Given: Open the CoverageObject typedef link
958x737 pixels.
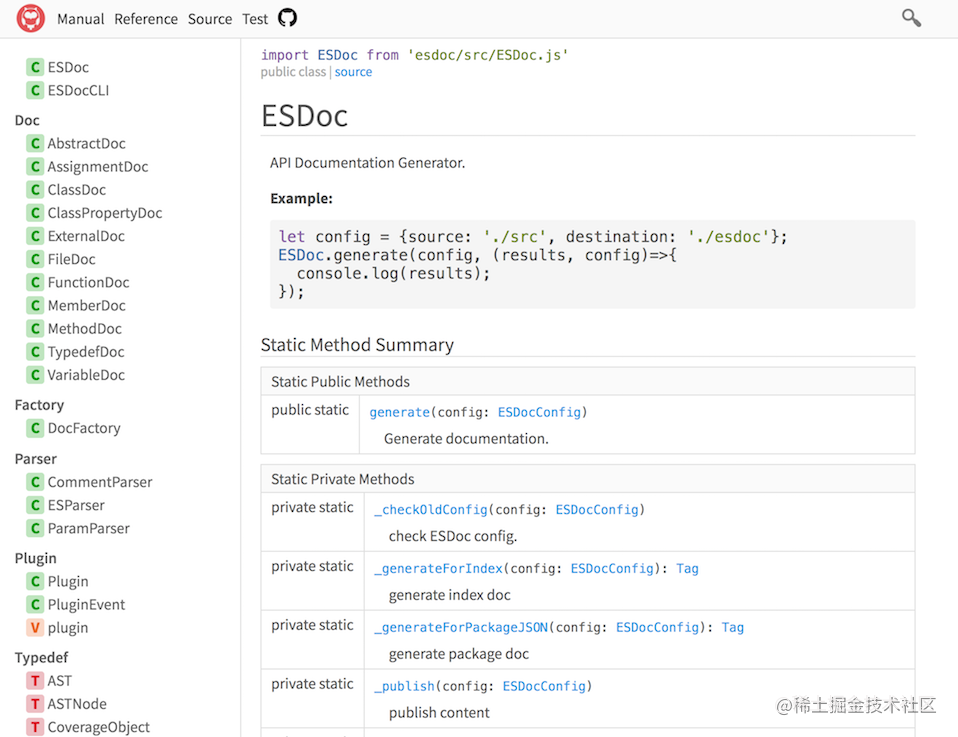Looking at the screenshot, I should point(98,727).
